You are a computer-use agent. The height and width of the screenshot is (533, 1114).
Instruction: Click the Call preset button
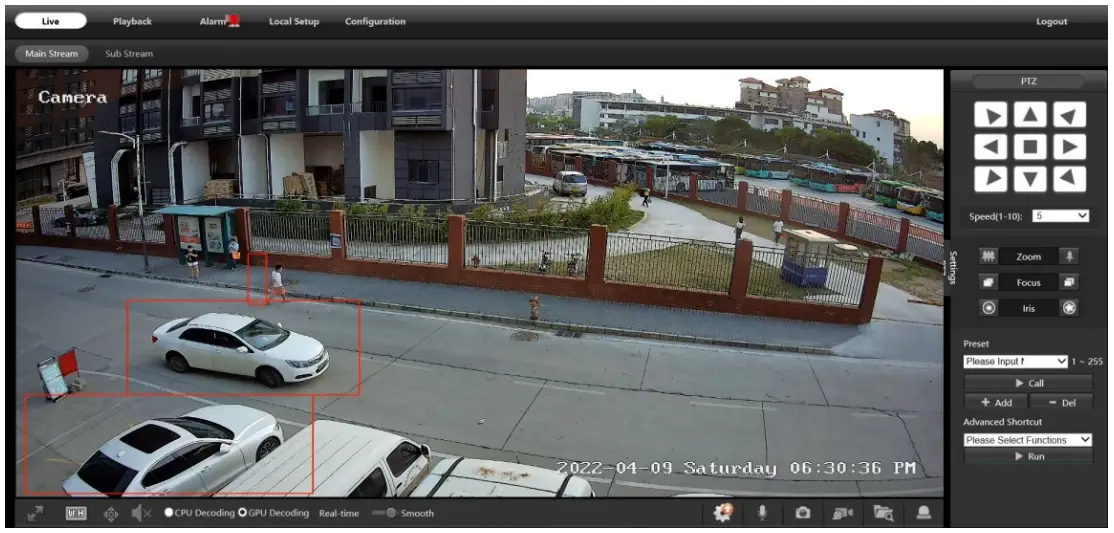(1028, 383)
